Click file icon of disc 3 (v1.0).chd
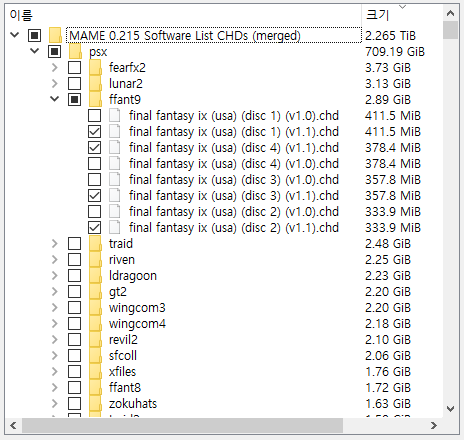The width and height of the screenshot is (464, 440). coord(115,179)
